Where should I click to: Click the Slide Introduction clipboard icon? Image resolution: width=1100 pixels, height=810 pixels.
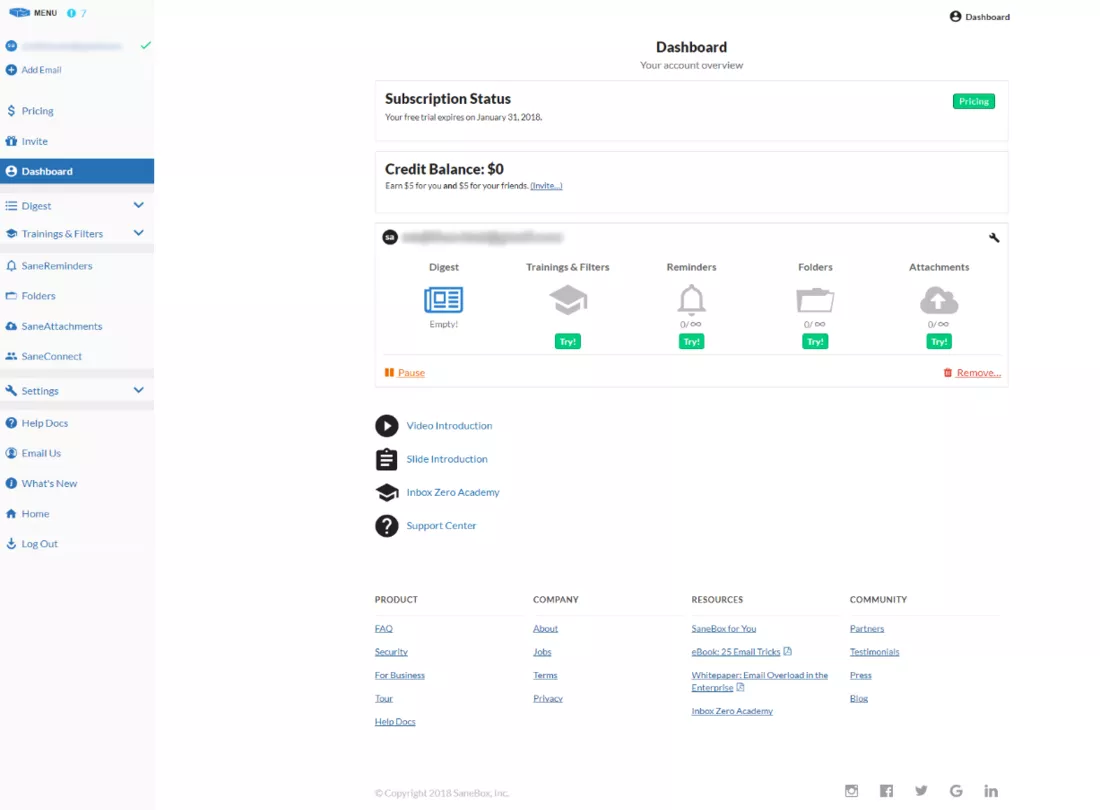pos(387,459)
